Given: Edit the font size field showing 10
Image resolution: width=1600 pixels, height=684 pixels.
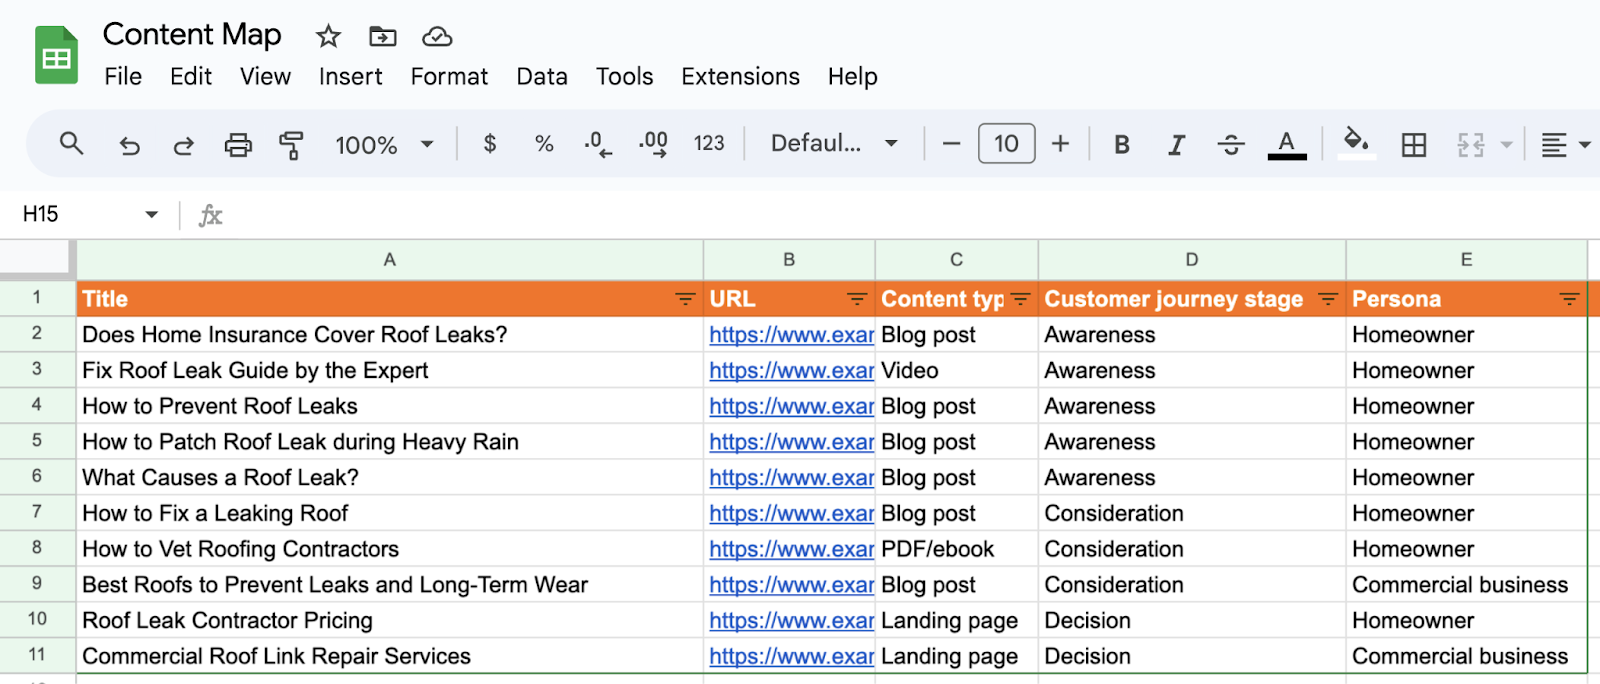Looking at the screenshot, I should pyautogui.click(x=1006, y=144).
